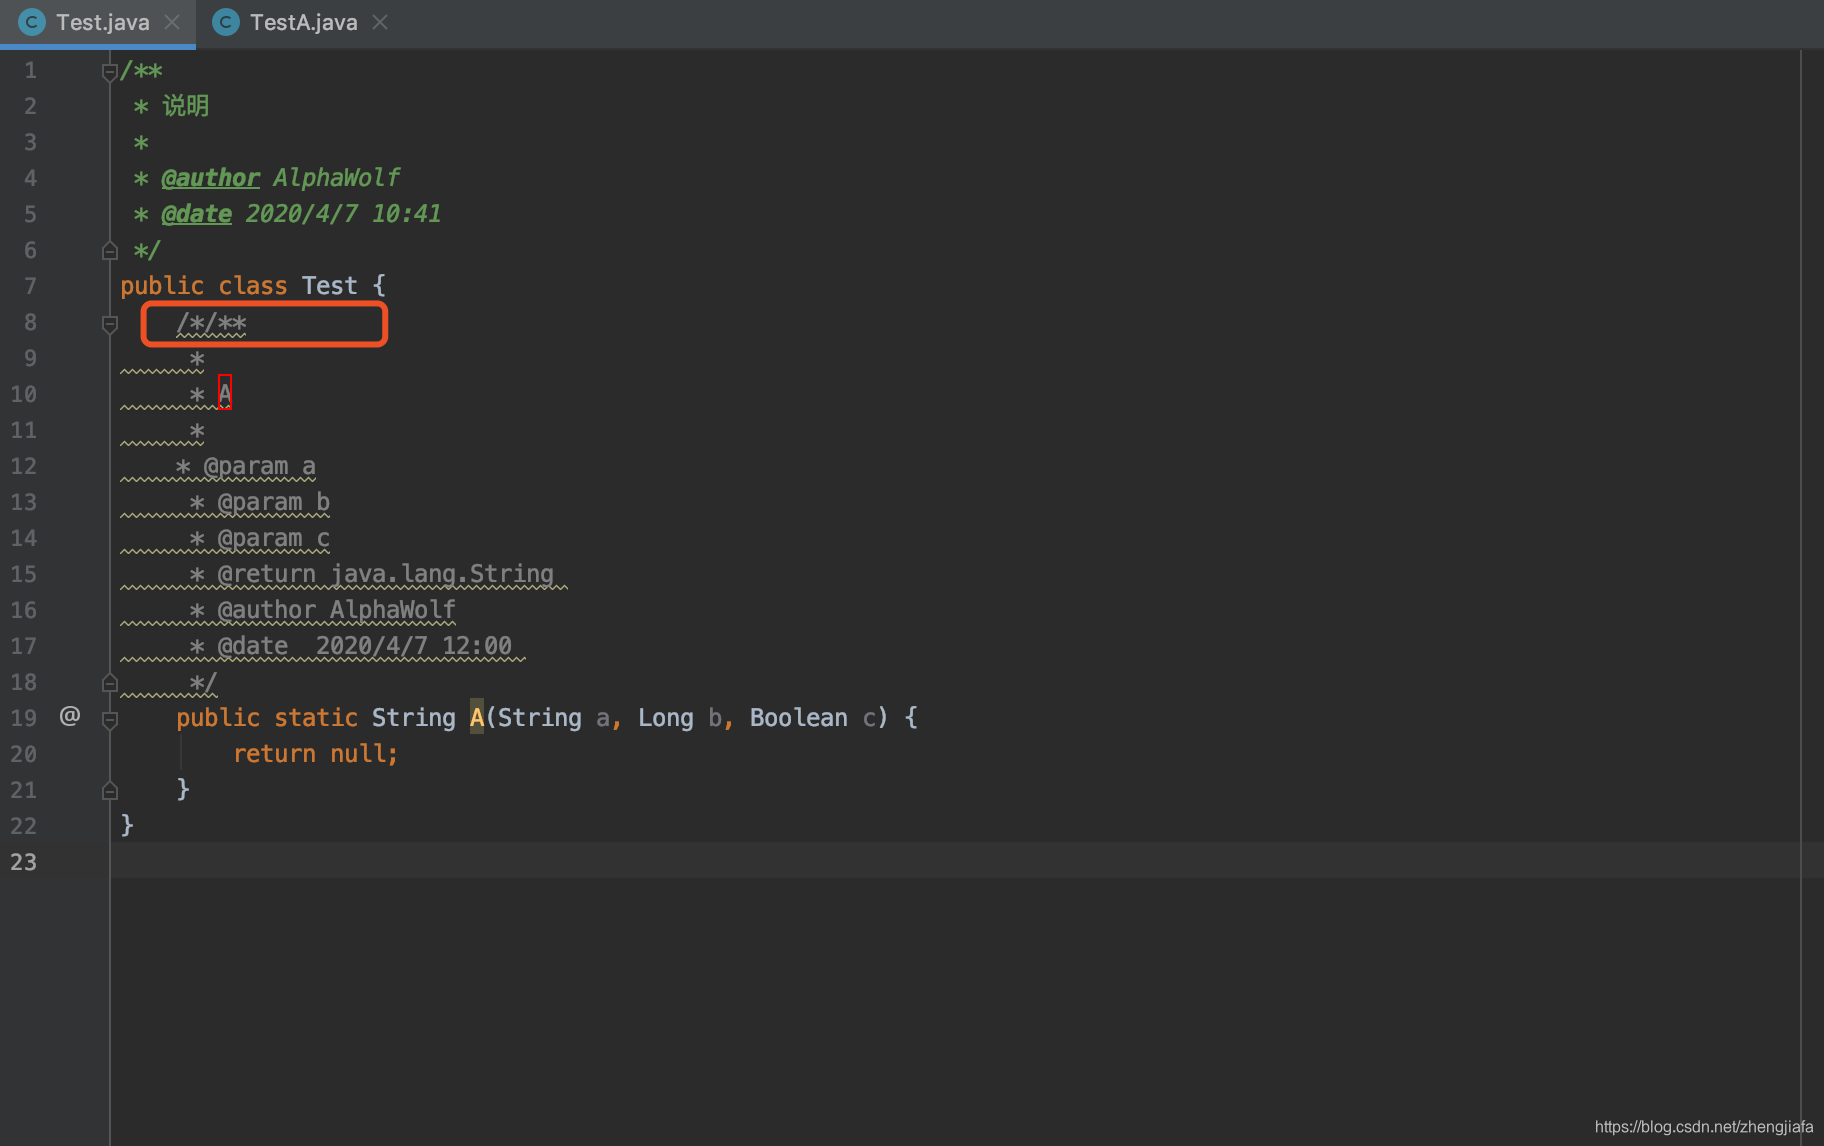Image resolution: width=1824 pixels, height=1146 pixels.
Task: Switch to the TestA.java tab
Action: (x=300, y=22)
